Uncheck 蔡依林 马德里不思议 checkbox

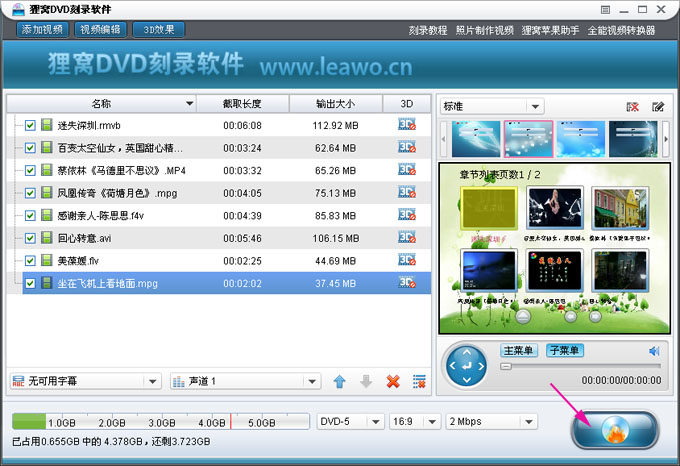coord(30,171)
